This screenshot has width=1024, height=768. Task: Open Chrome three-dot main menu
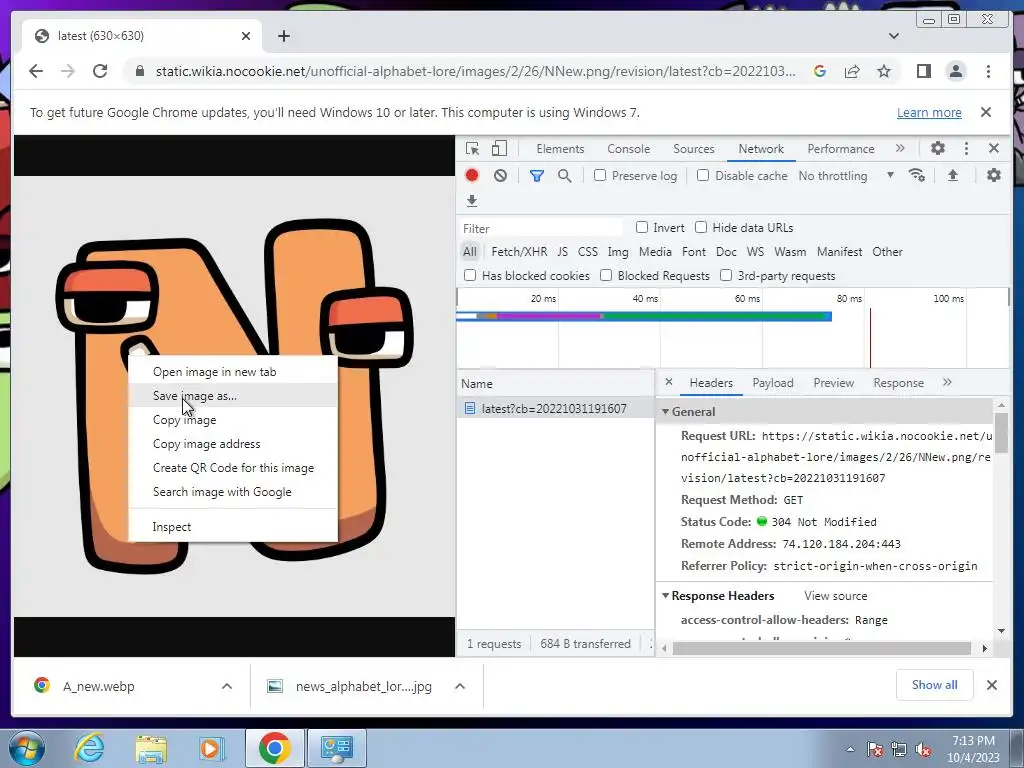[988, 71]
